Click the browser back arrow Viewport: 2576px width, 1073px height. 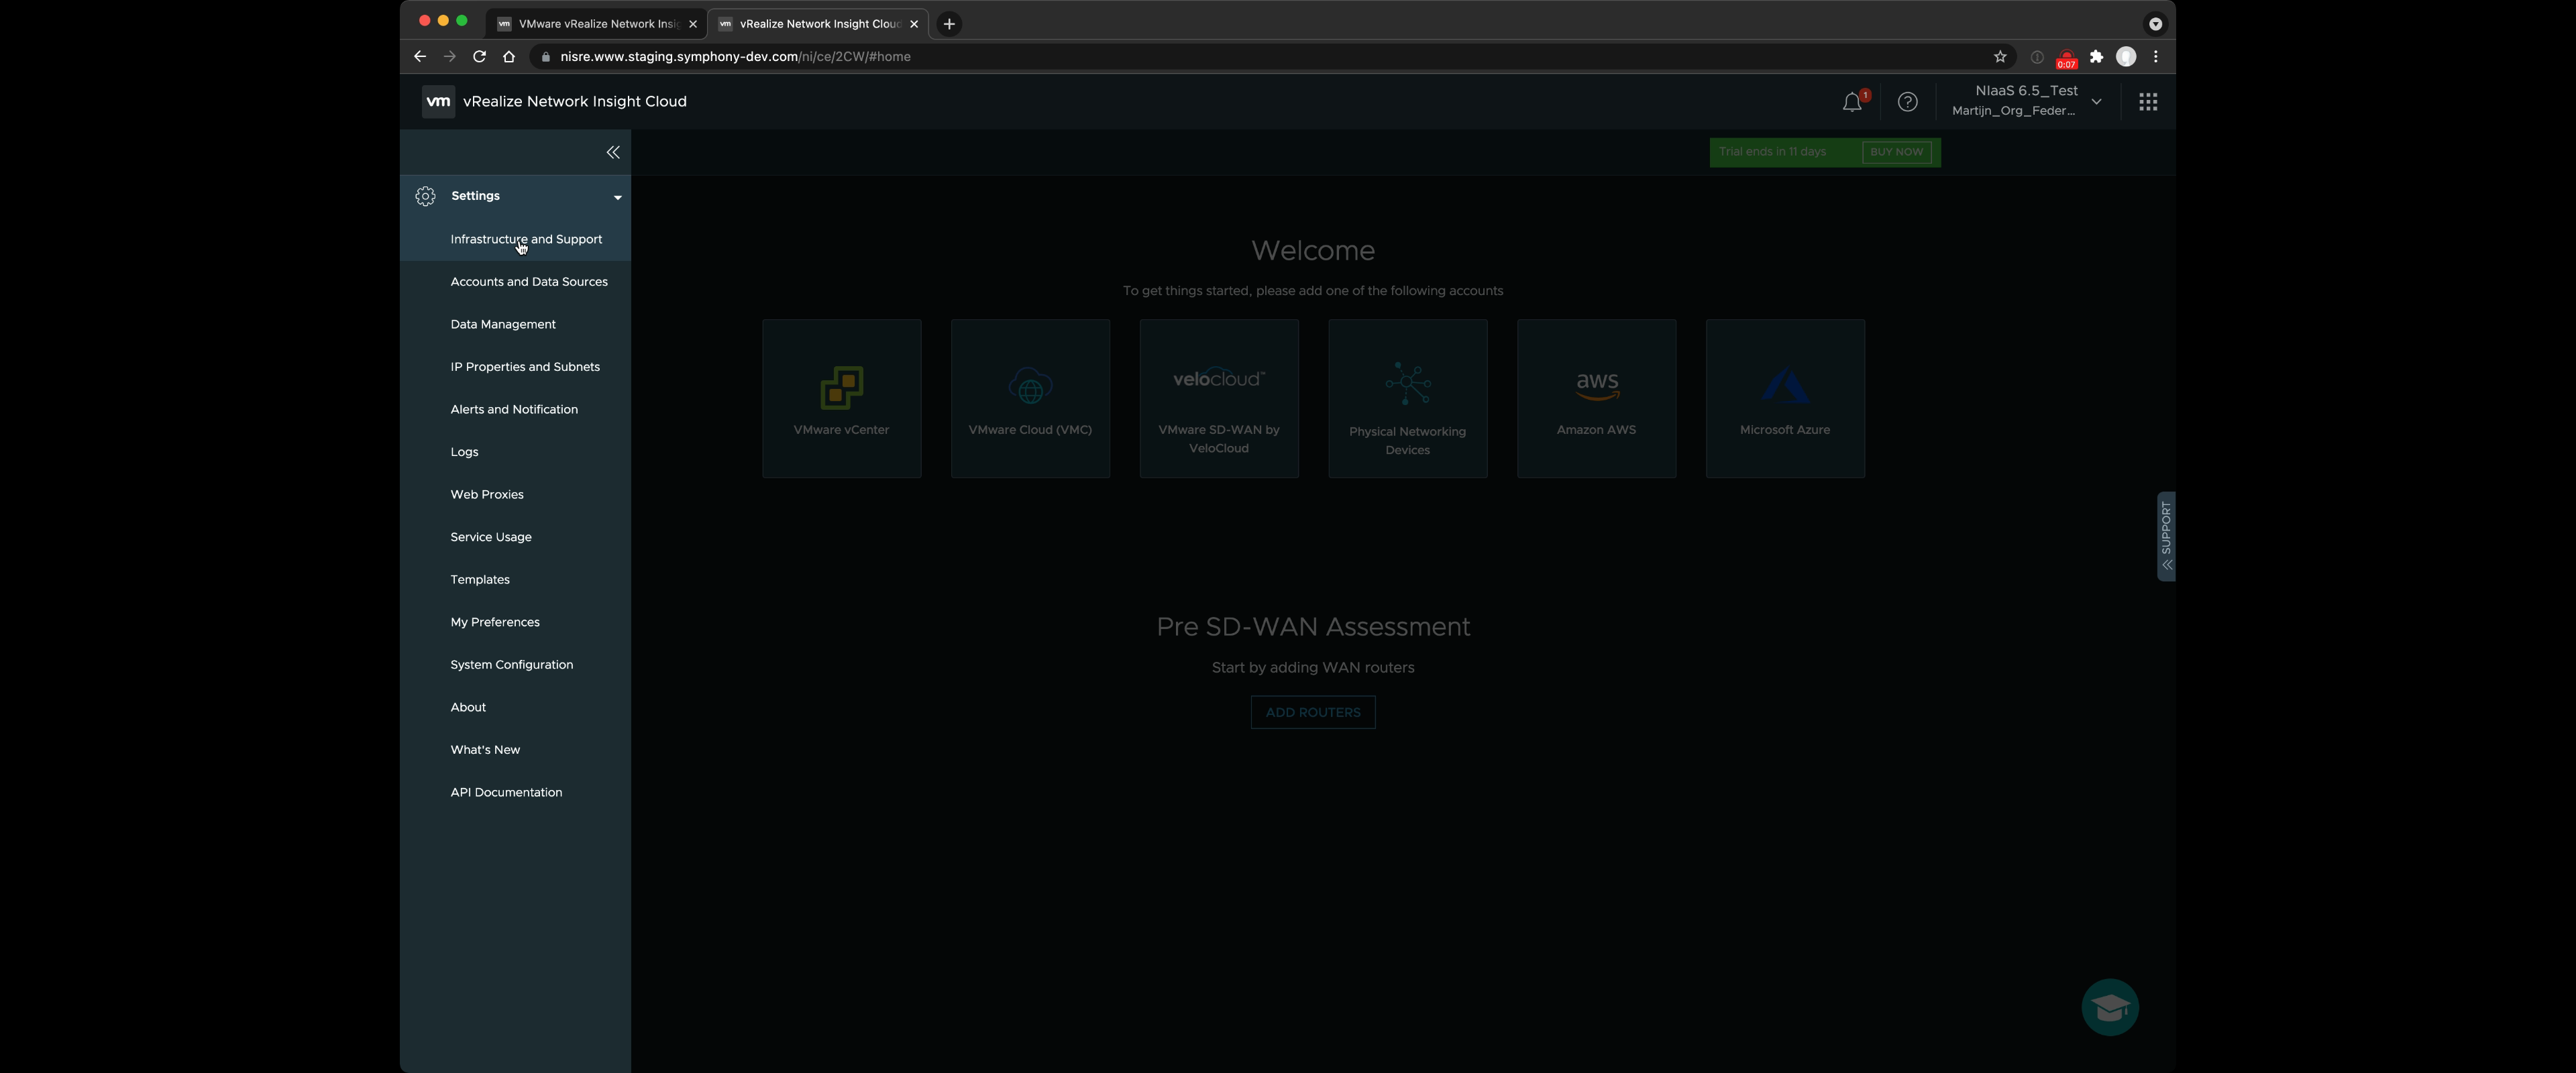click(x=420, y=57)
